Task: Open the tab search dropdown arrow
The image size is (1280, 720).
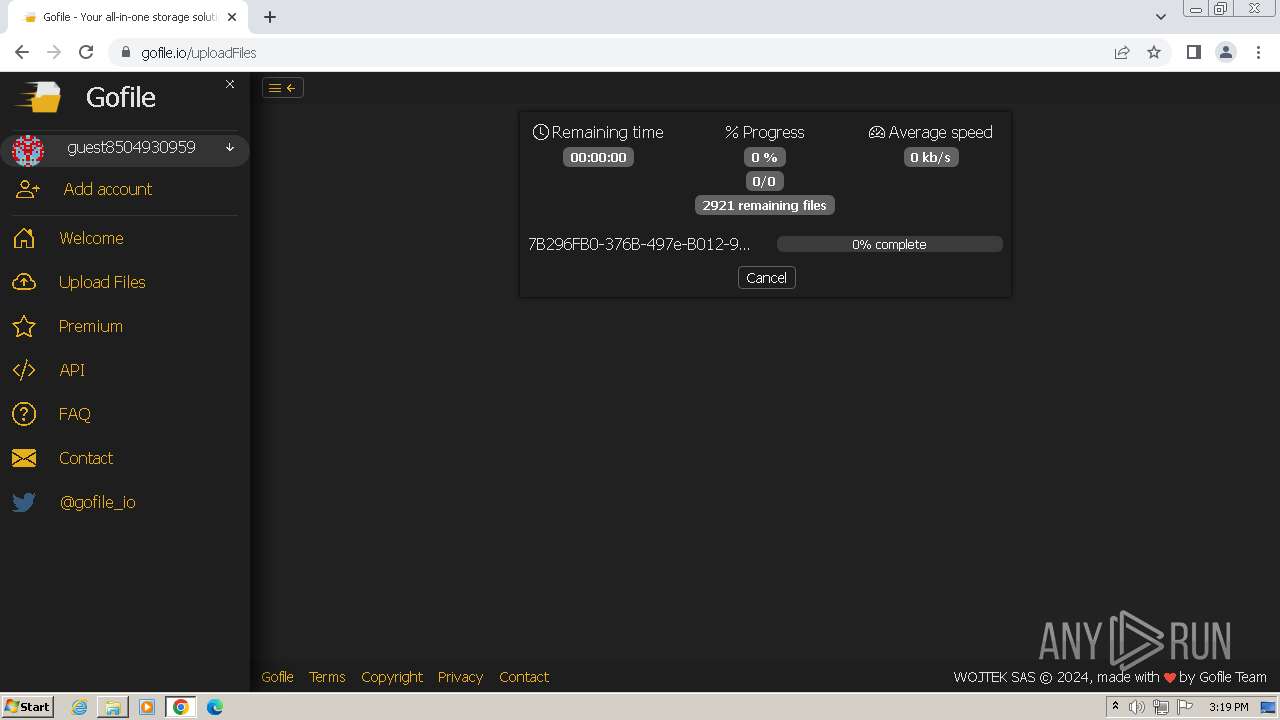Action: [1161, 17]
